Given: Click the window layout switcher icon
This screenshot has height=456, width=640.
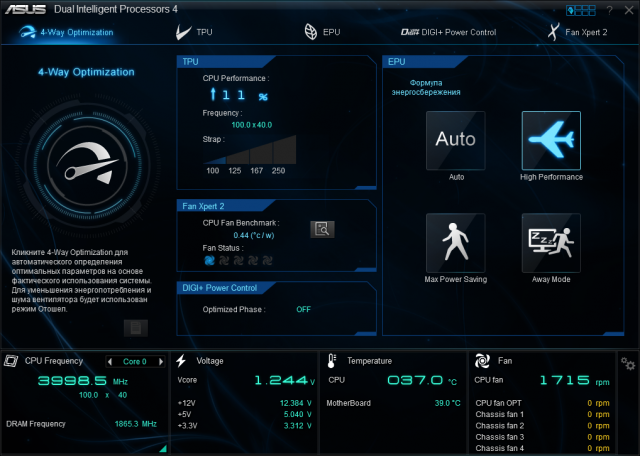Looking at the screenshot, I should pyautogui.click(x=581, y=10).
